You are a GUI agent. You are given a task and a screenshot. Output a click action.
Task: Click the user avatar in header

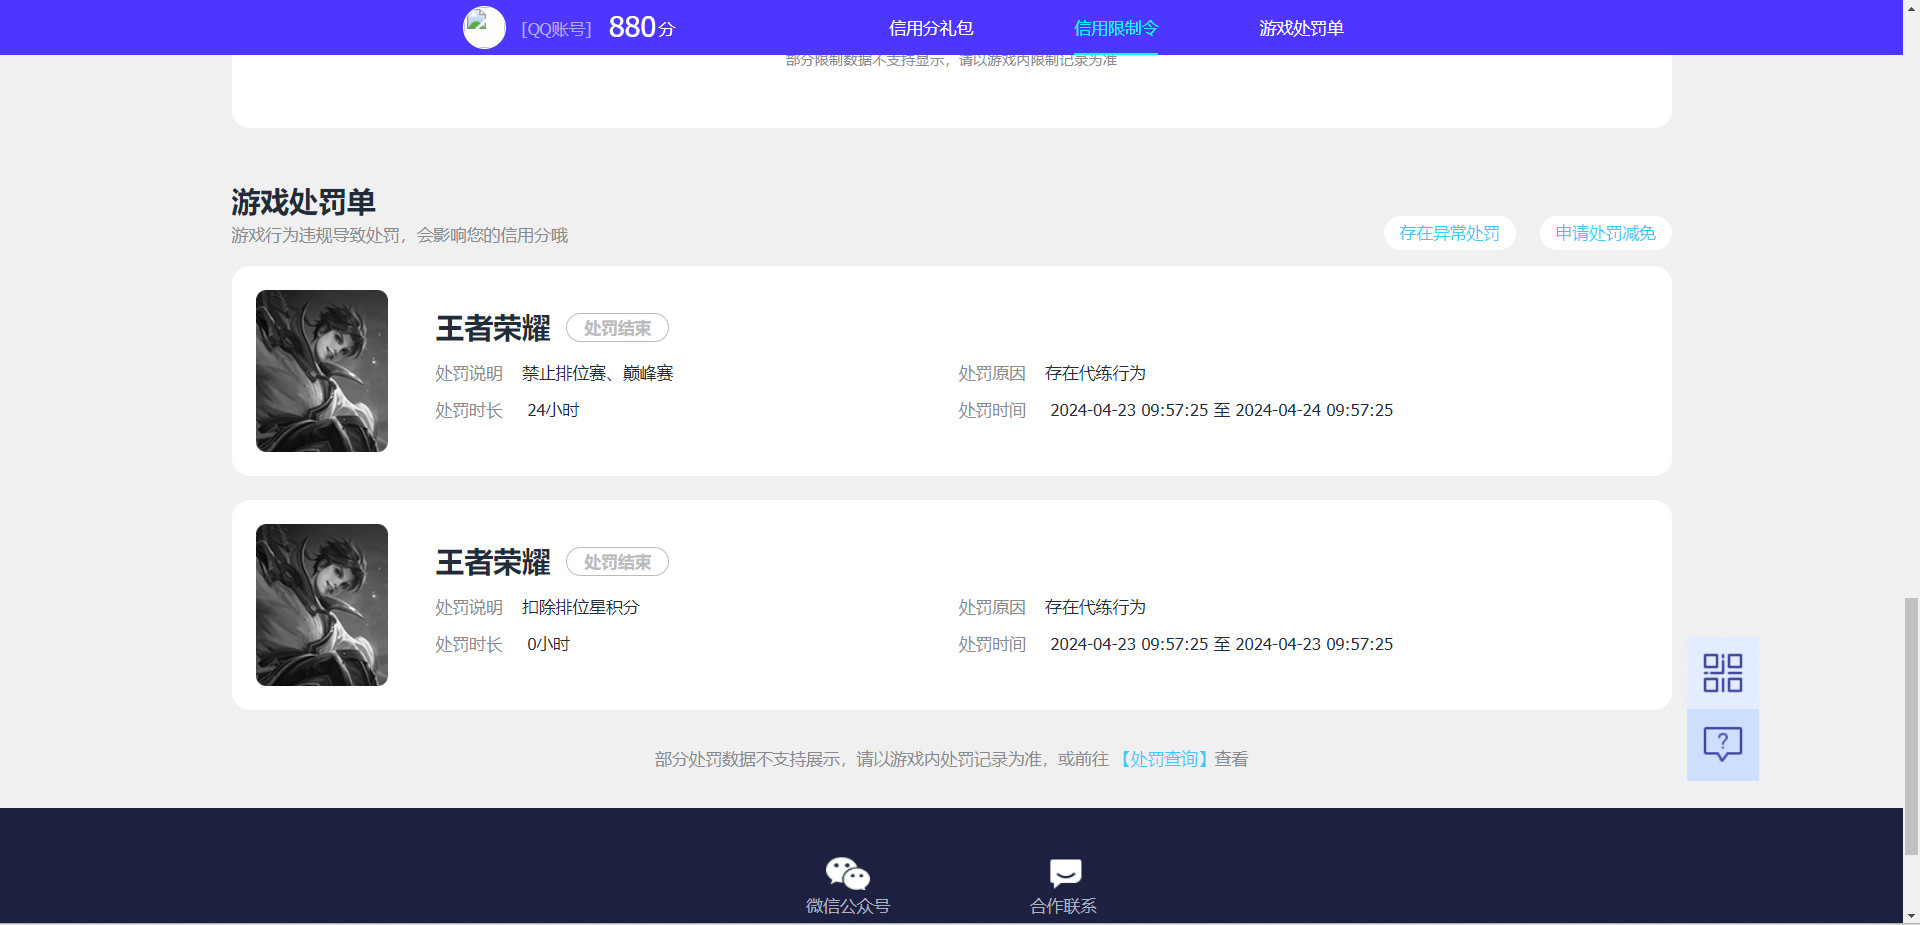point(484,27)
